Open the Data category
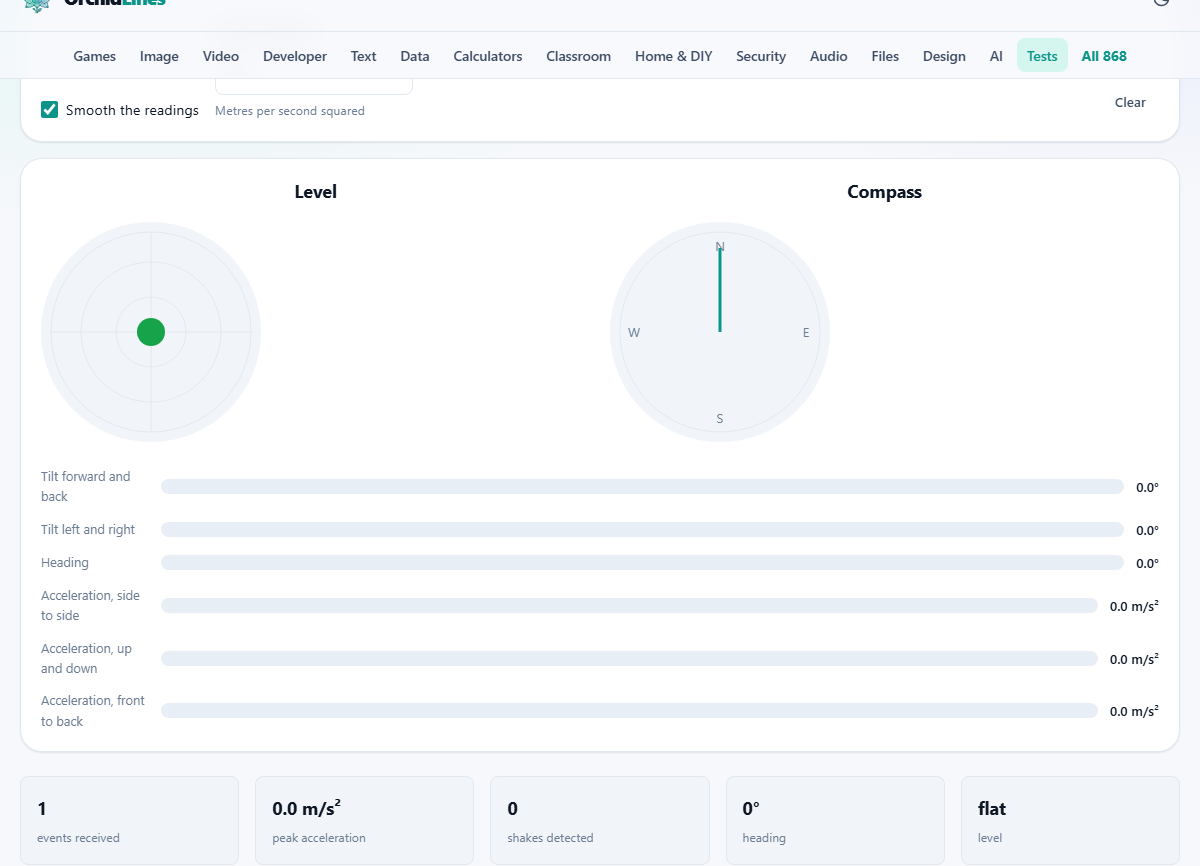Image resolution: width=1200 pixels, height=866 pixels. 415,56
